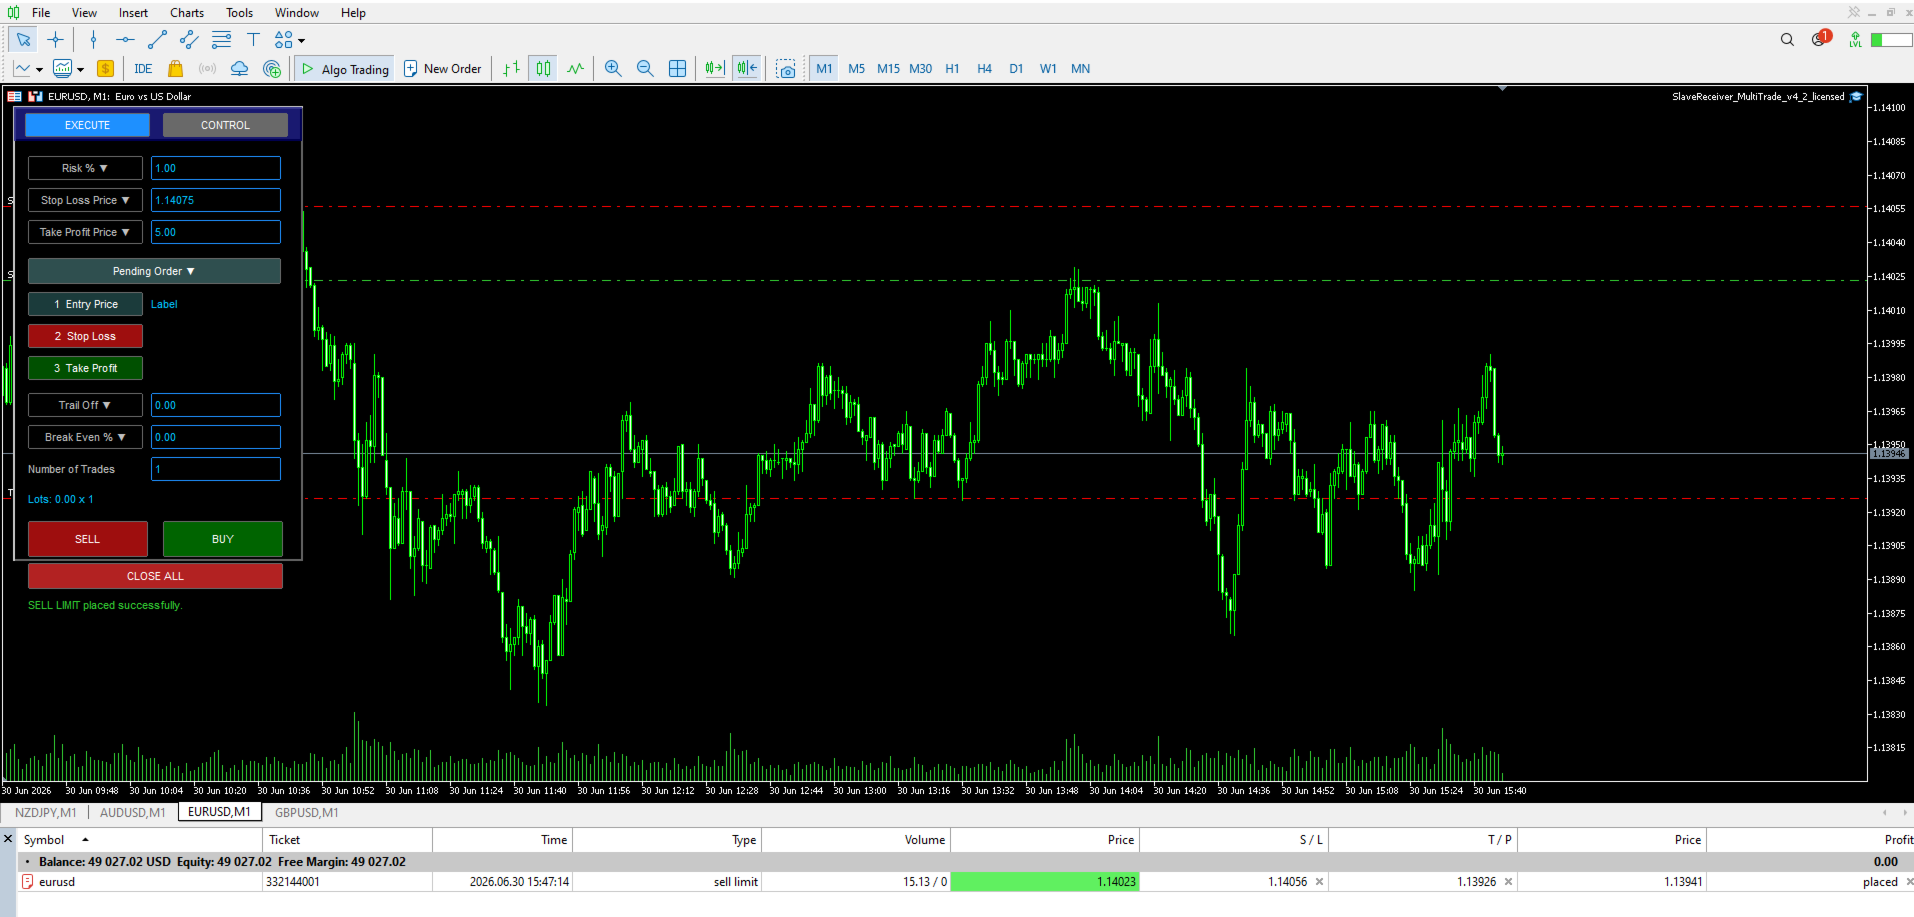Toggle Algo Trading on or off

click(x=345, y=68)
